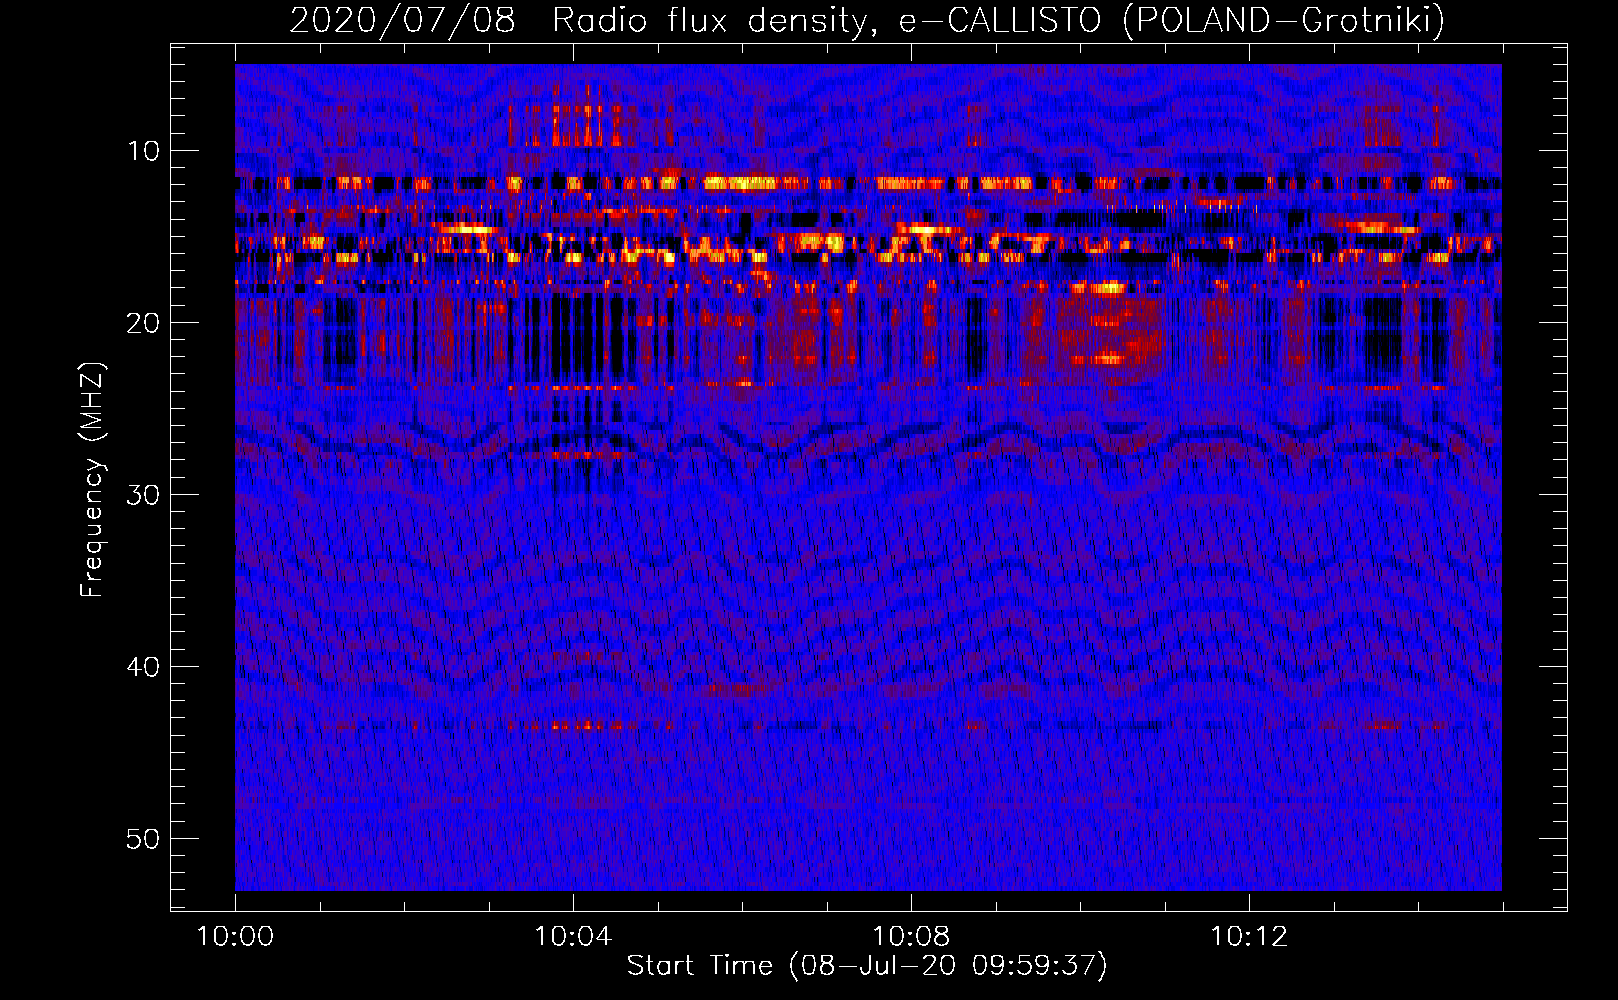1618x1000 pixels.
Task: Click the 10:00 time tick label
Action: pos(235,937)
